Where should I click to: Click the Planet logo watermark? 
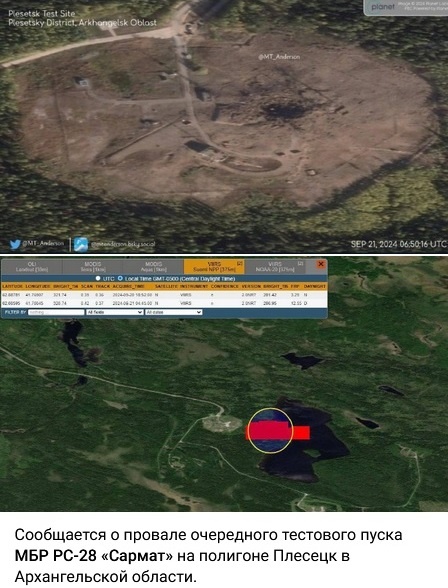coord(383,7)
